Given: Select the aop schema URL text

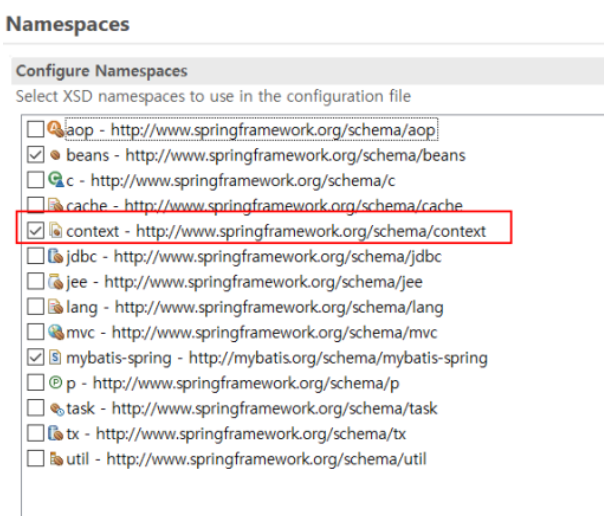Looking at the screenshot, I should (x=273, y=130).
